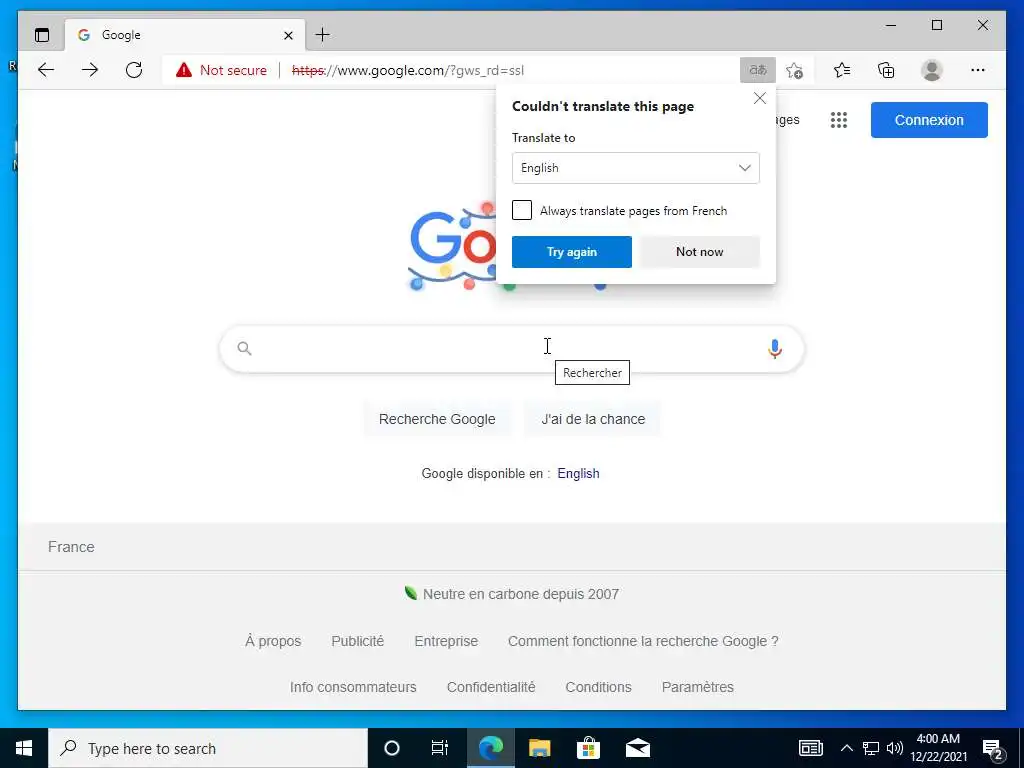Open the Collections panel
The height and width of the screenshot is (768, 1024).
(x=886, y=70)
